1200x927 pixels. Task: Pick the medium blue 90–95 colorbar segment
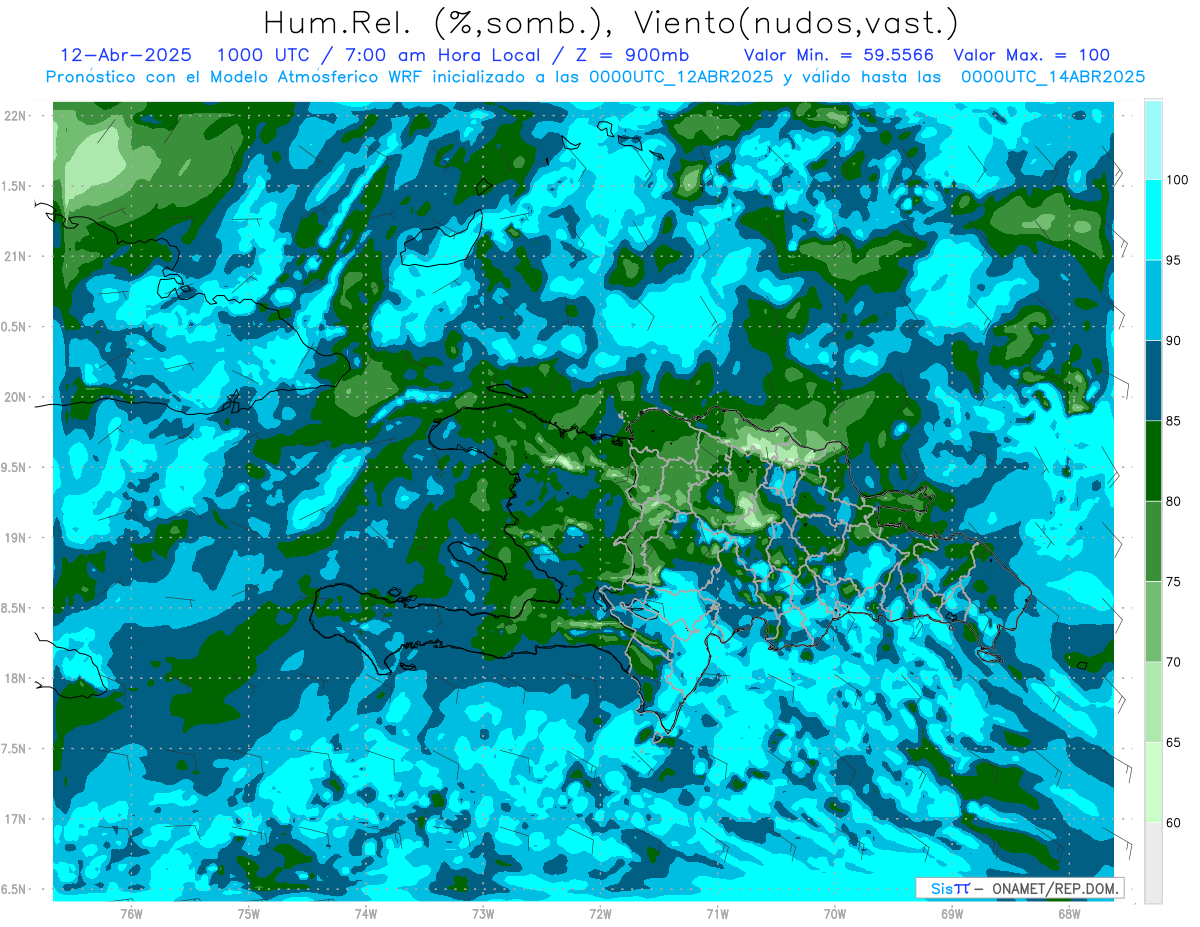[x=1153, y=301]
